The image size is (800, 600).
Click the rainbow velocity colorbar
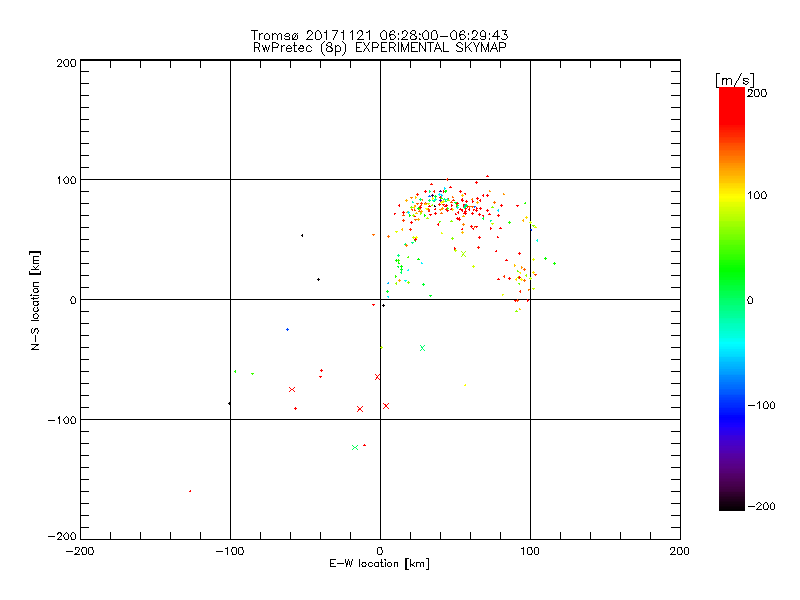point(732,299)
